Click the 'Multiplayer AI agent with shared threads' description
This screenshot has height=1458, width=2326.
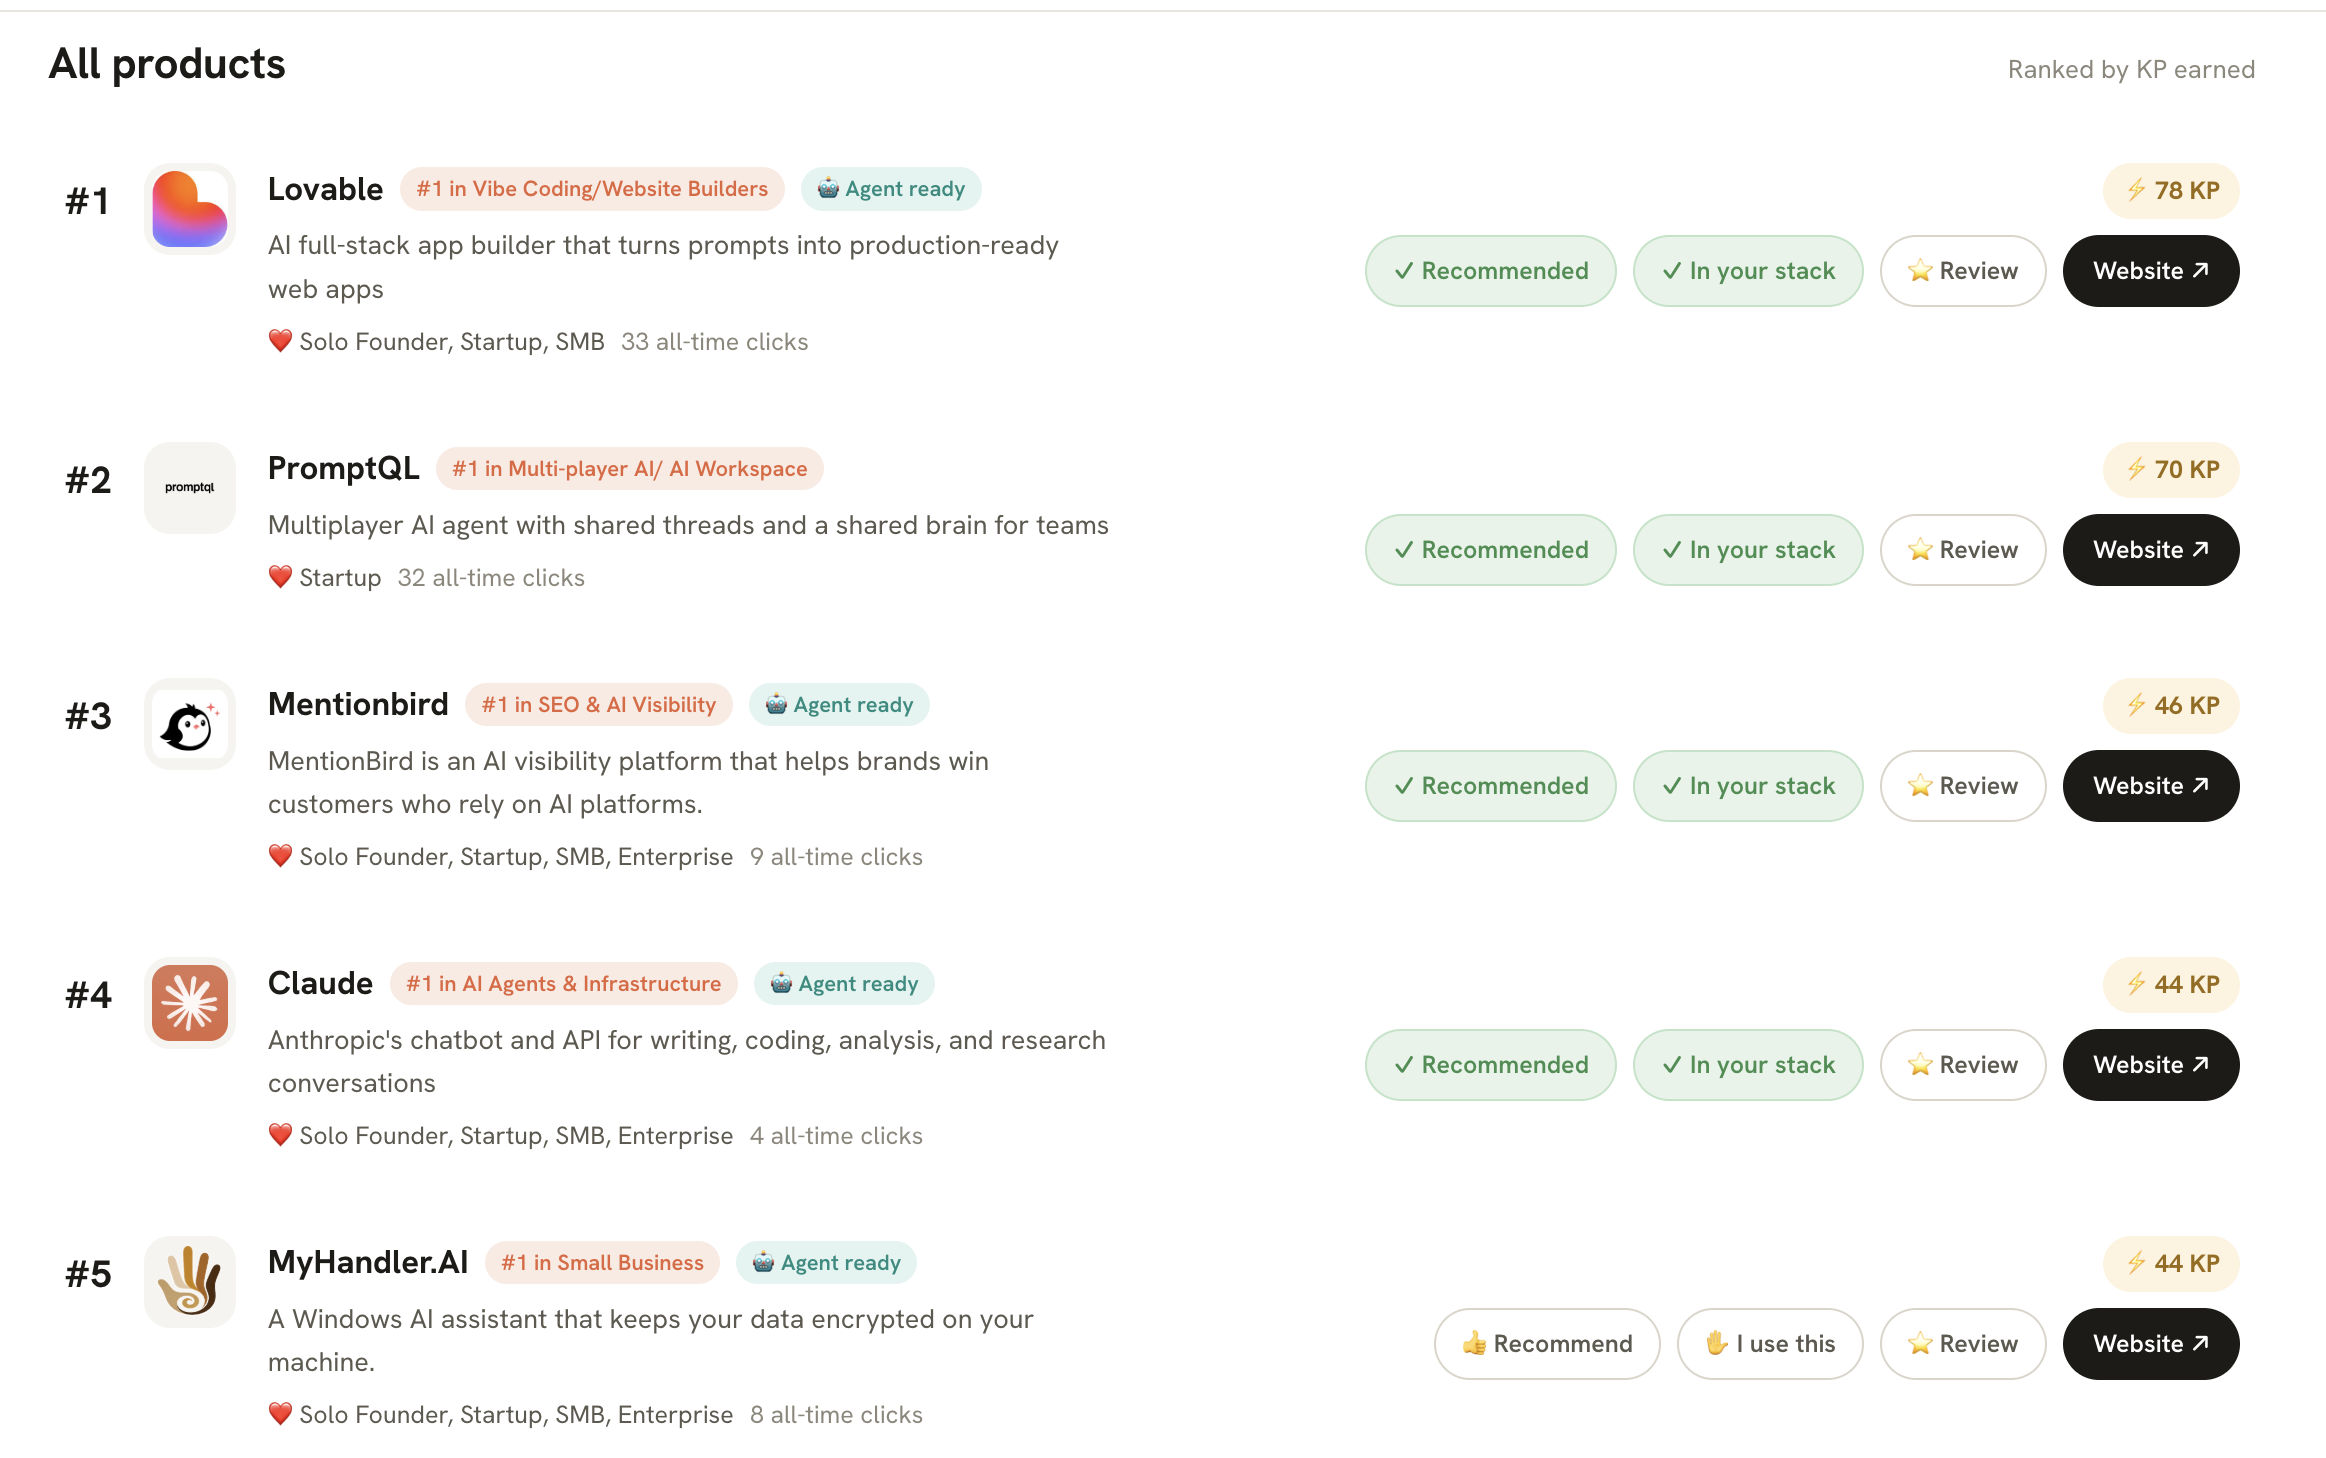[x=688, y=525]
